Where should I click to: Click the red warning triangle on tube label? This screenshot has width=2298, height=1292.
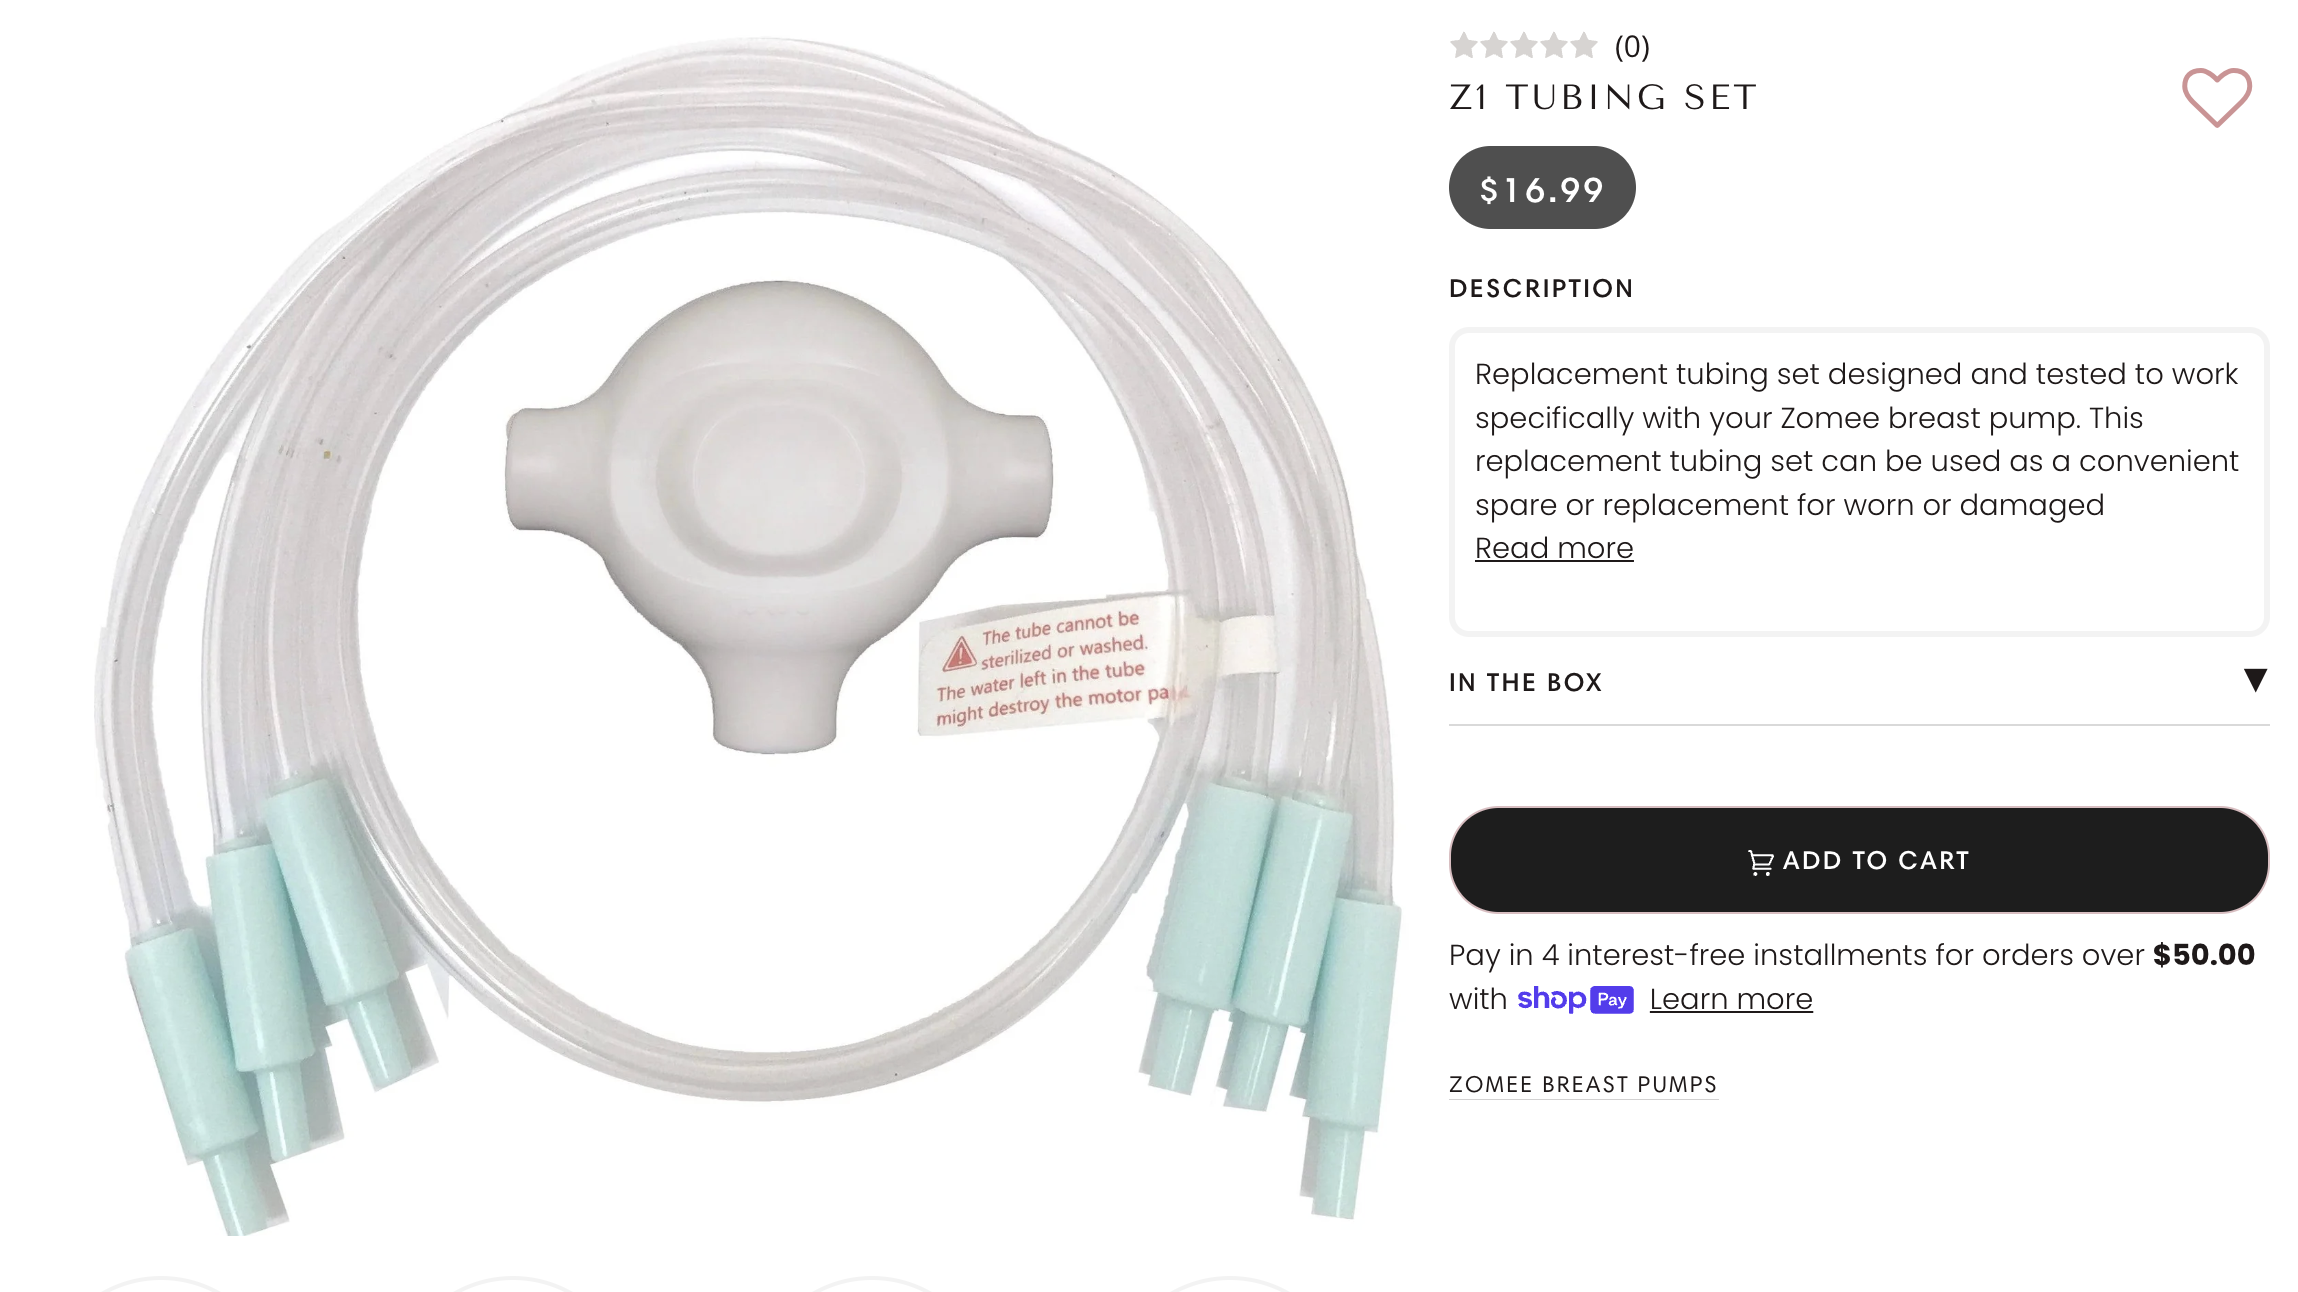[959, 653]
